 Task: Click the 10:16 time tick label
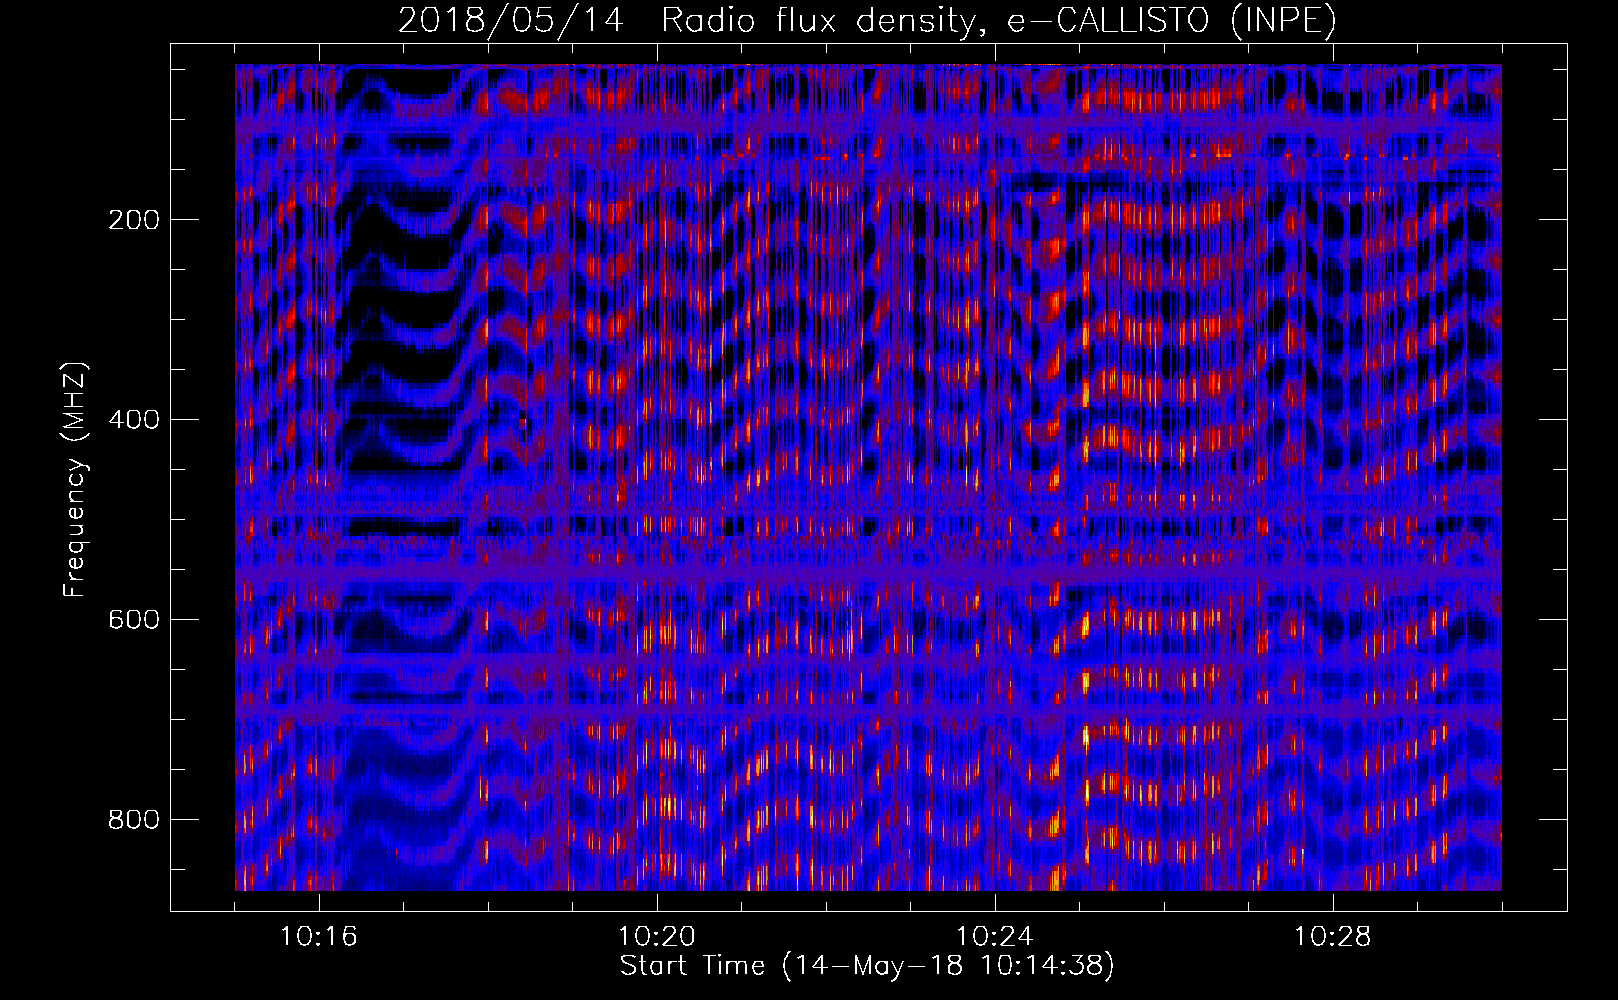coord(319,937)
